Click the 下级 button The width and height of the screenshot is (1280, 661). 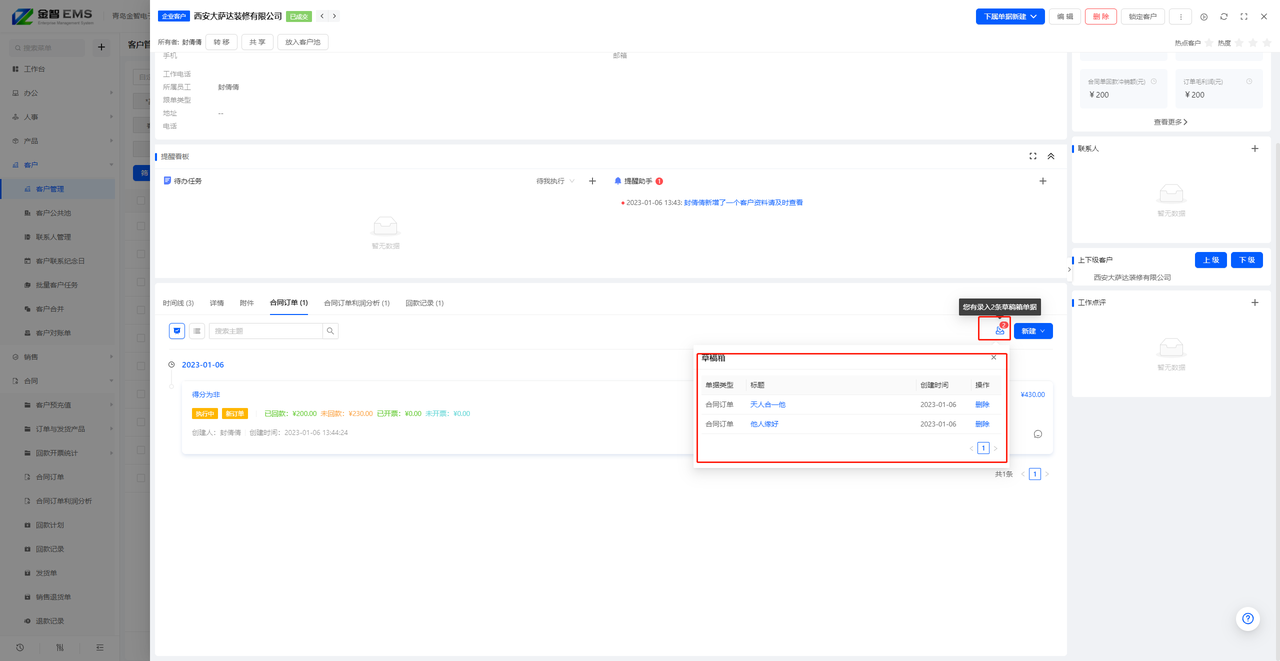(x=1247, y=260)
